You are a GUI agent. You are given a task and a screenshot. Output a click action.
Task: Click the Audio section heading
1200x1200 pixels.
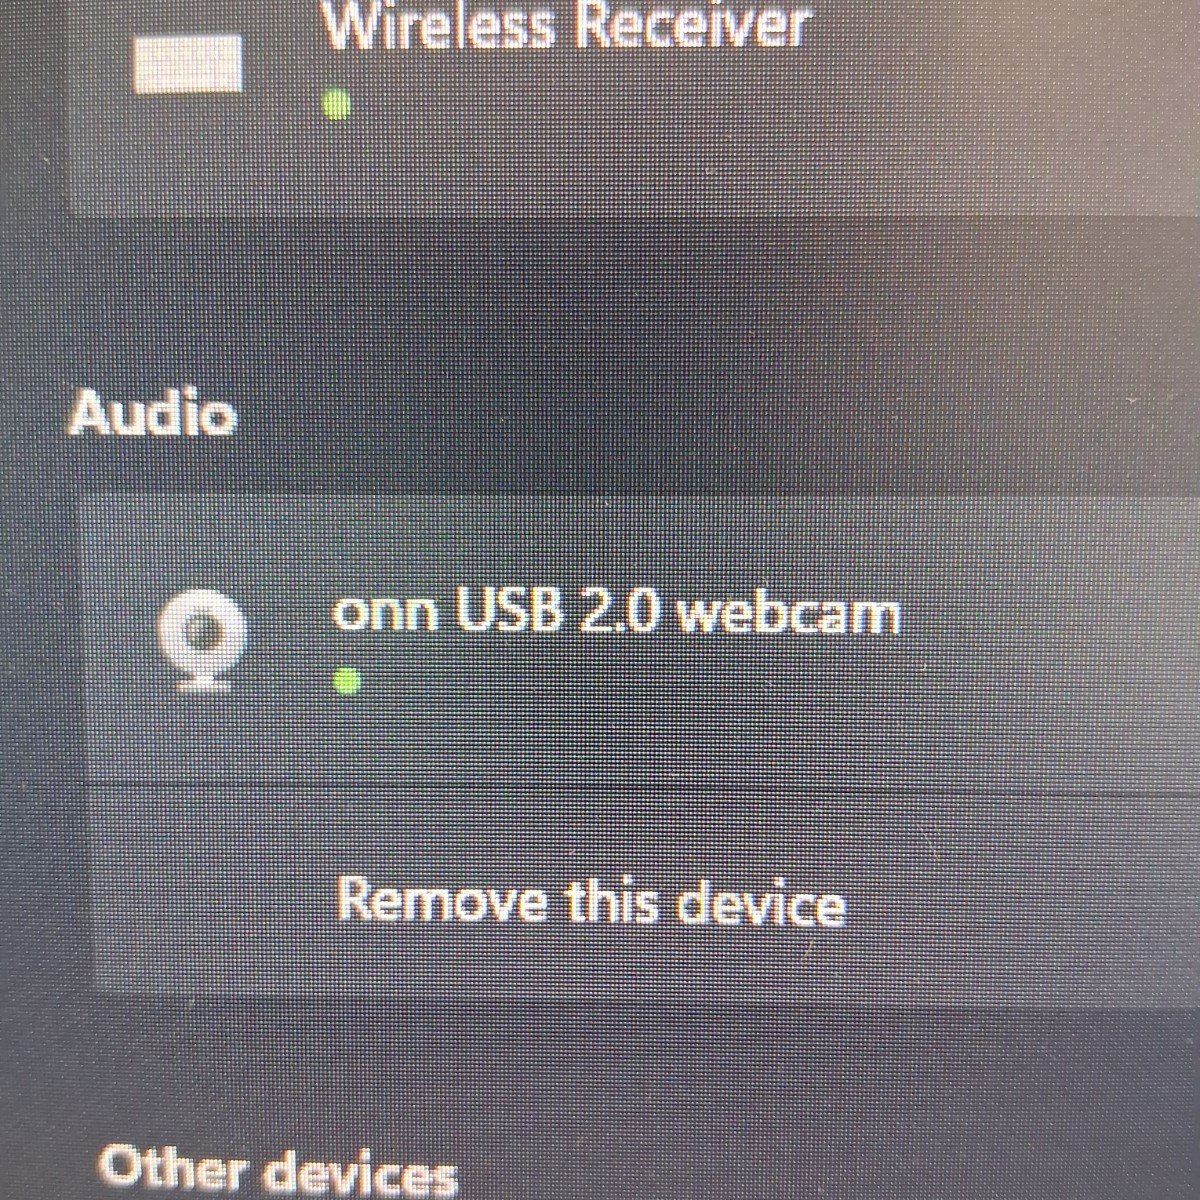(153, 412)
